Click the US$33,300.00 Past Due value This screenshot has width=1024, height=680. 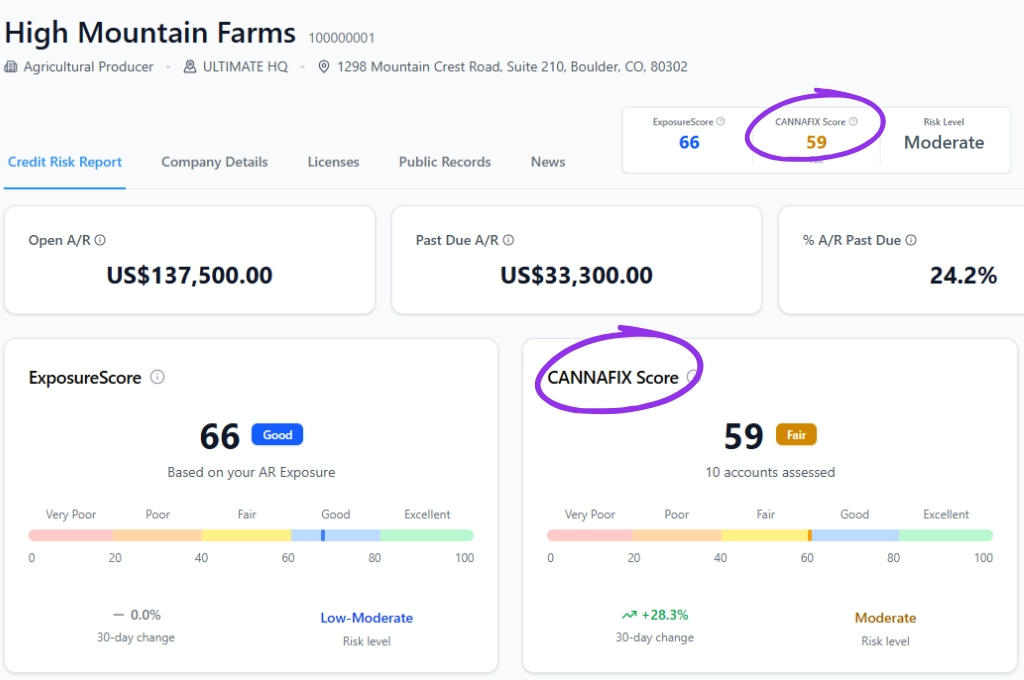click(x=576, y=275)
